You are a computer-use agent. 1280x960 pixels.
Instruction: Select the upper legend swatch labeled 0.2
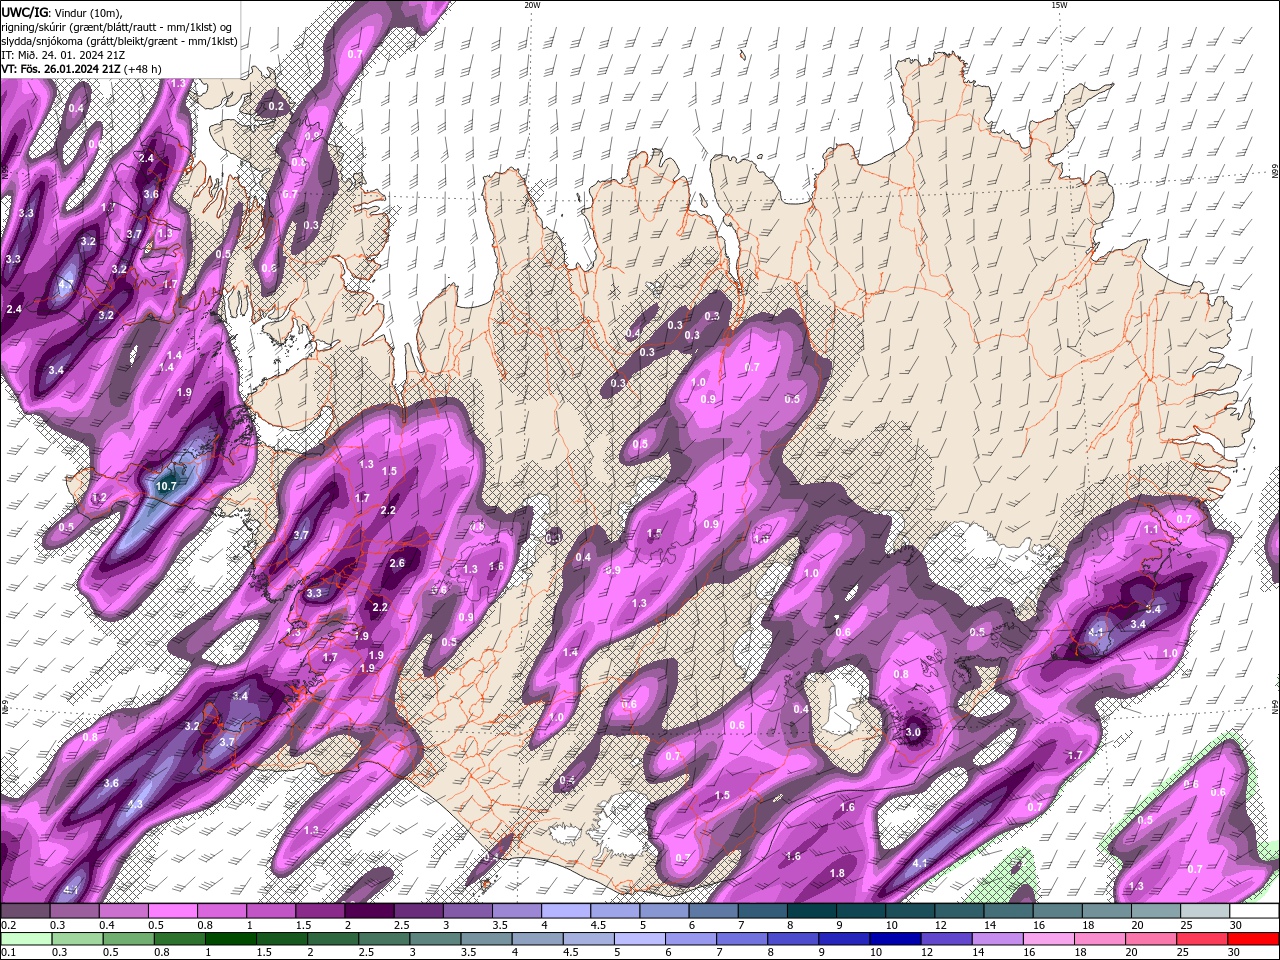(24, 911)
